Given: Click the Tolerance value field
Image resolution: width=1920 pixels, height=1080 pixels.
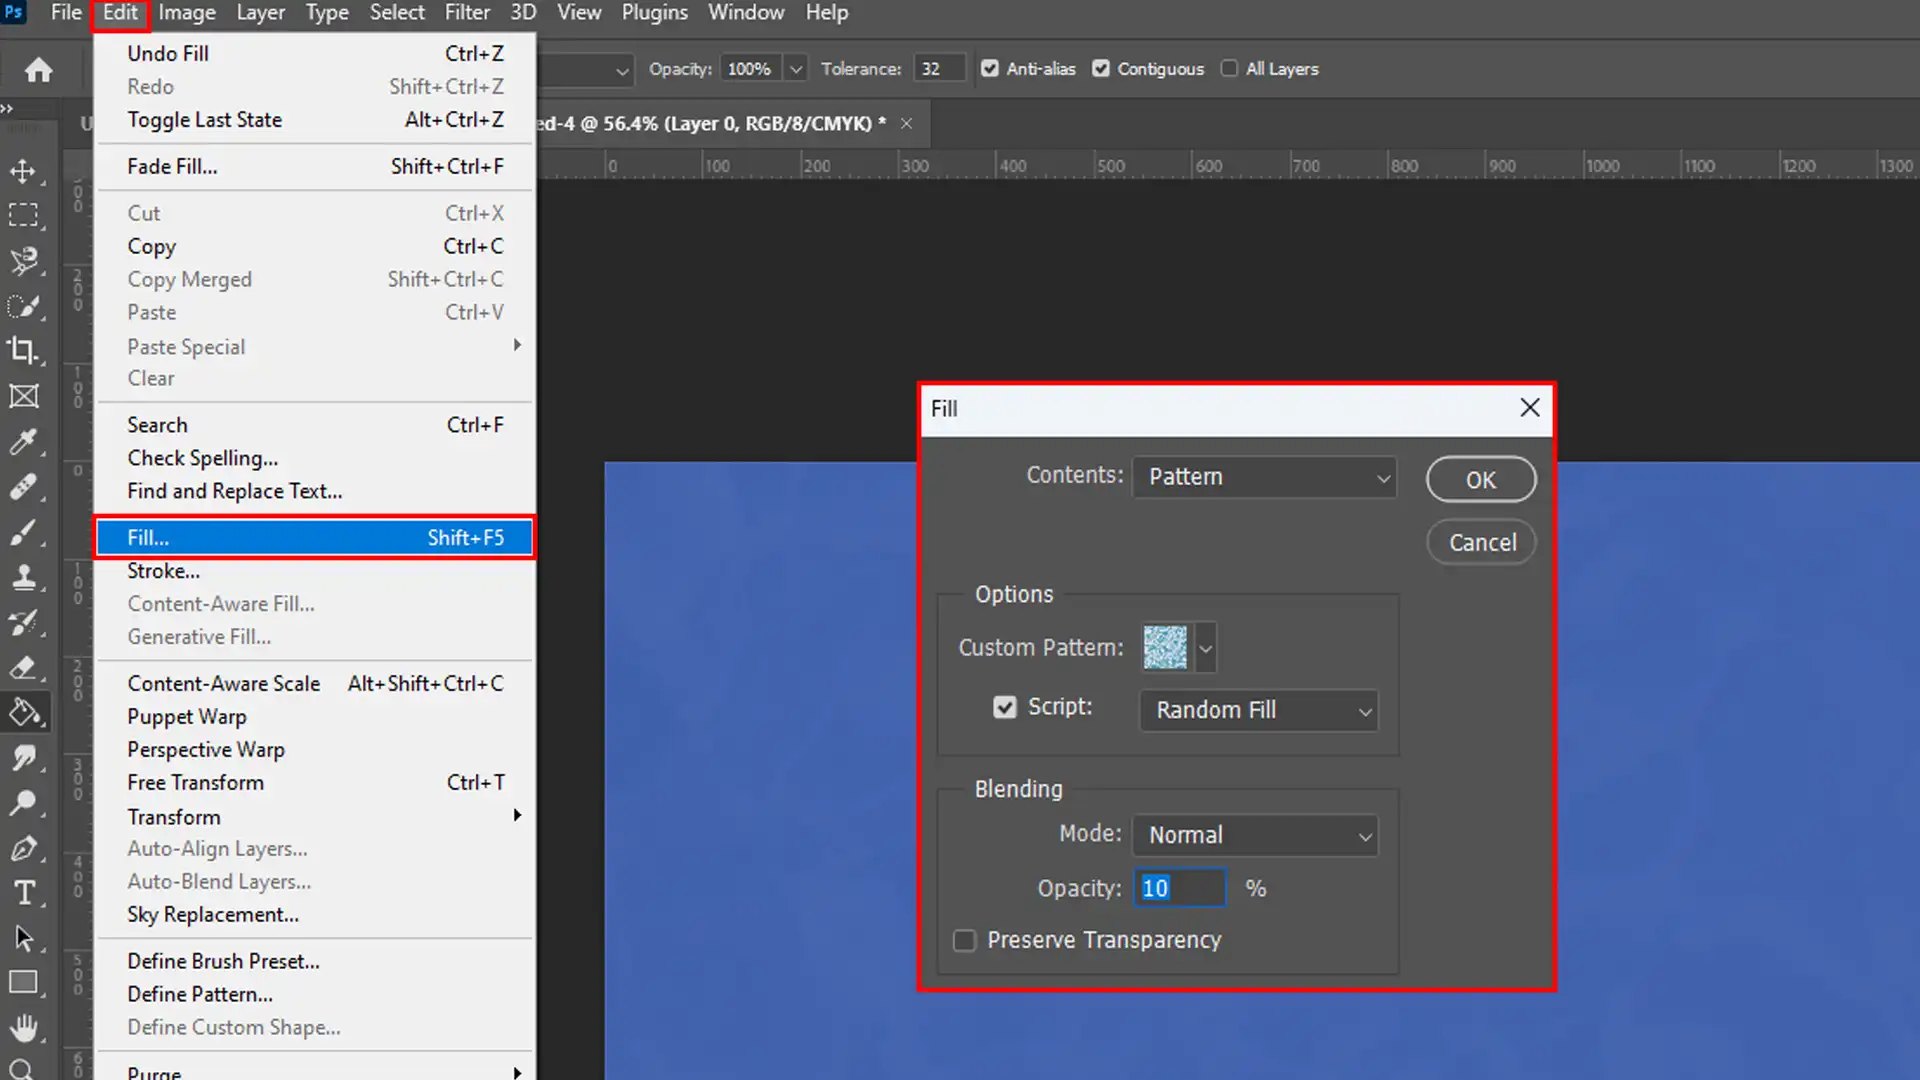Looking at the screenshot, I should click(940, 69).
